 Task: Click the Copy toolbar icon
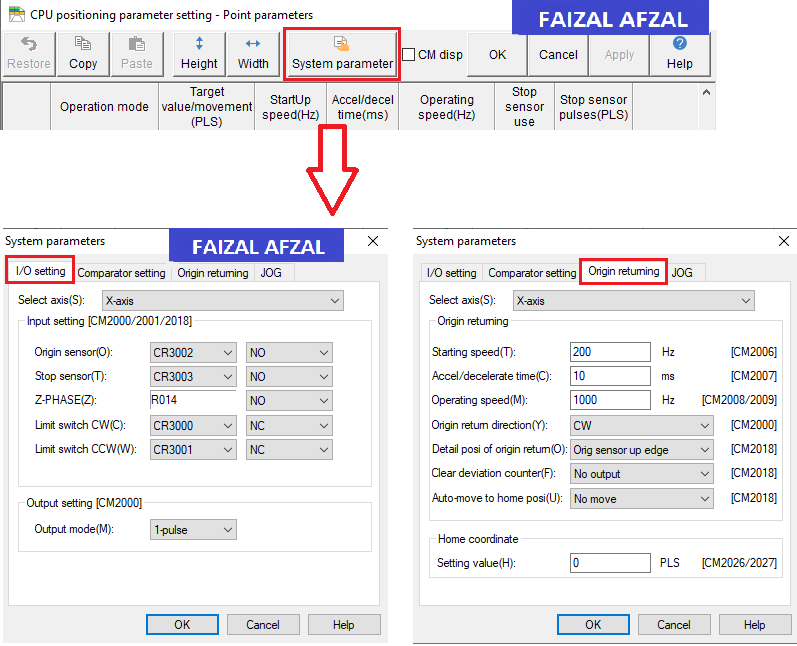(x=83, y=54)
